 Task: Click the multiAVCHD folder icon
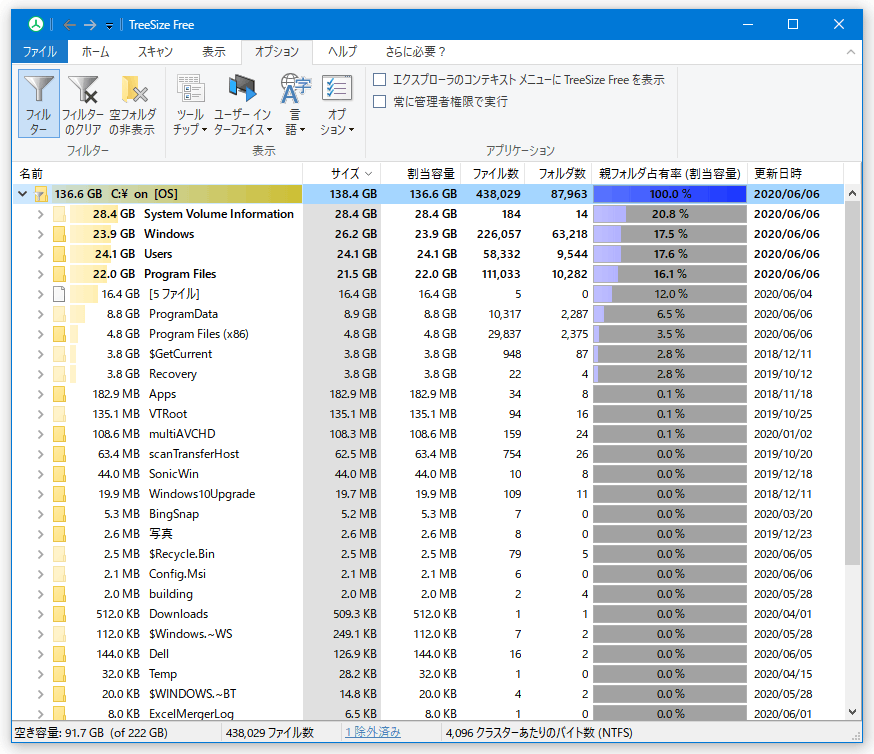59,434
